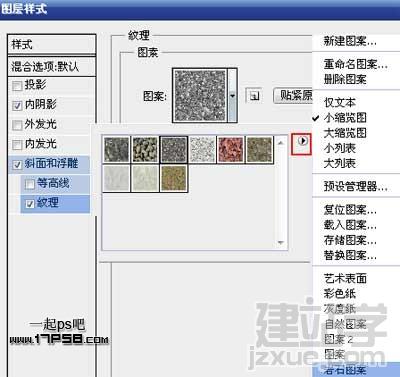
Task: Click the create new preset pattern icon
Action: tap(254, 96)
